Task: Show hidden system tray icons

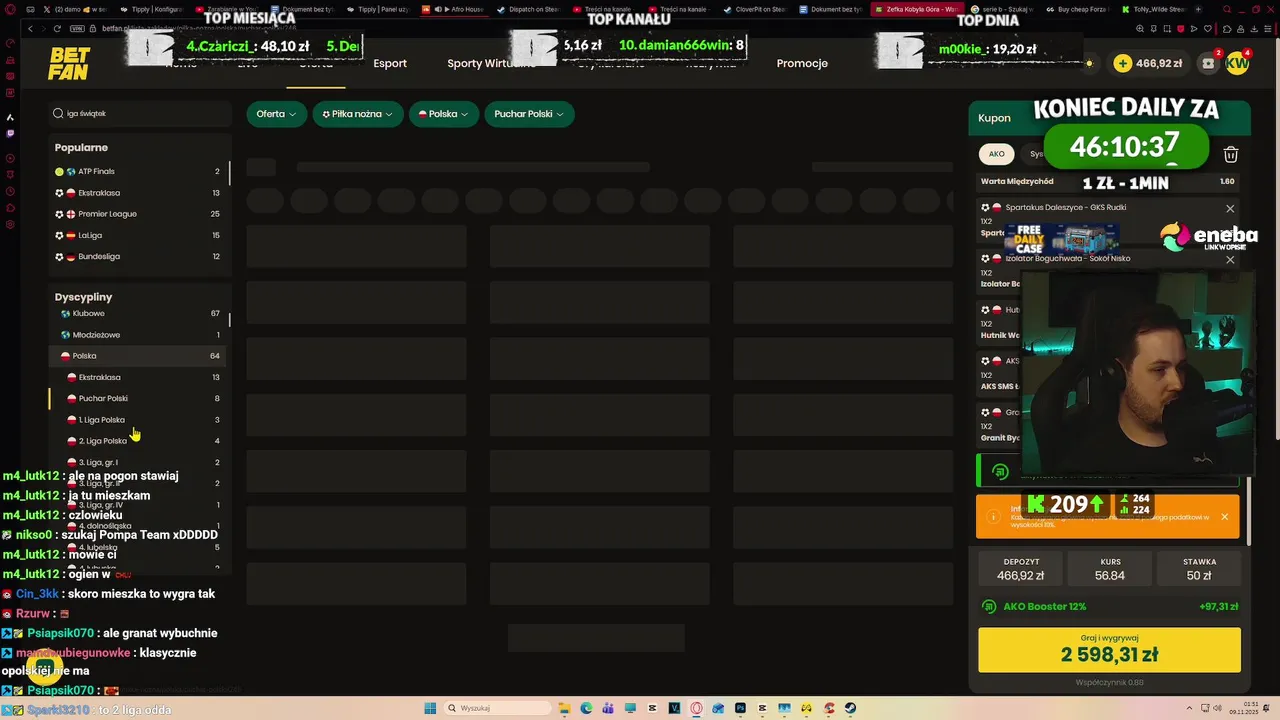Action: click(x=1189, y=708)
